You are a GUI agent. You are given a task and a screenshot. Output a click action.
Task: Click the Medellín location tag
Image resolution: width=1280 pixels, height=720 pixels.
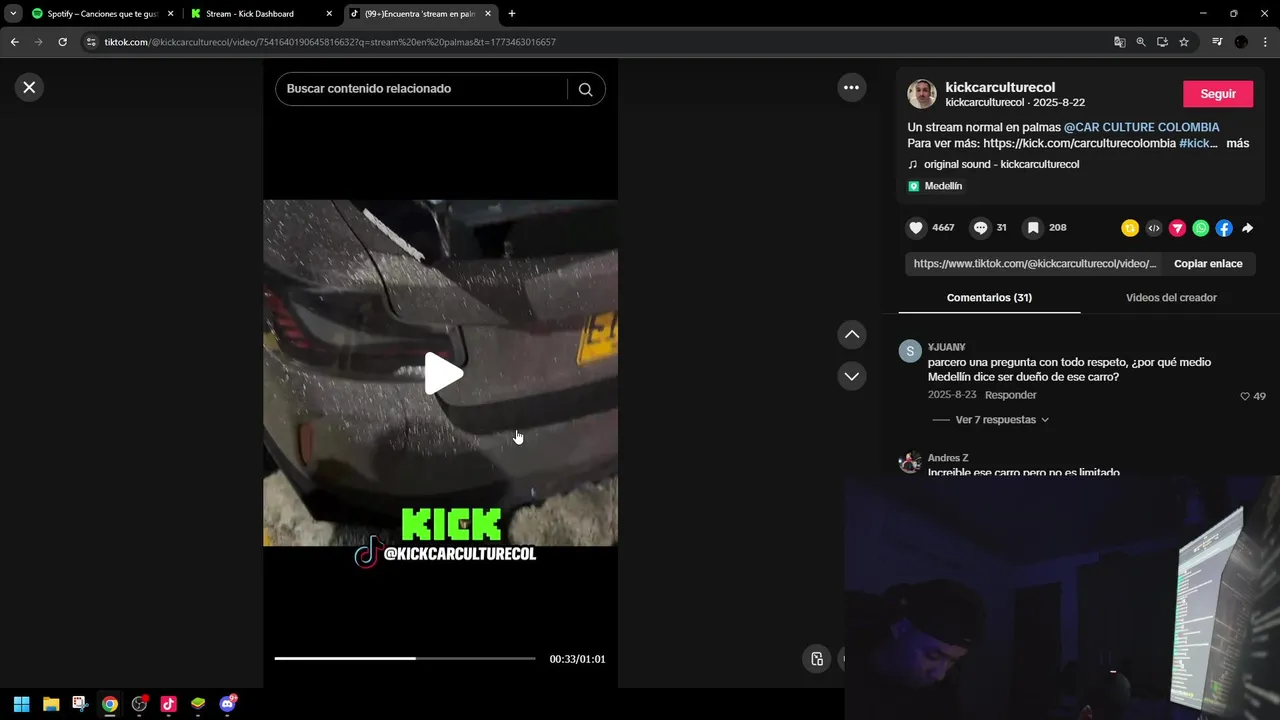935,186
